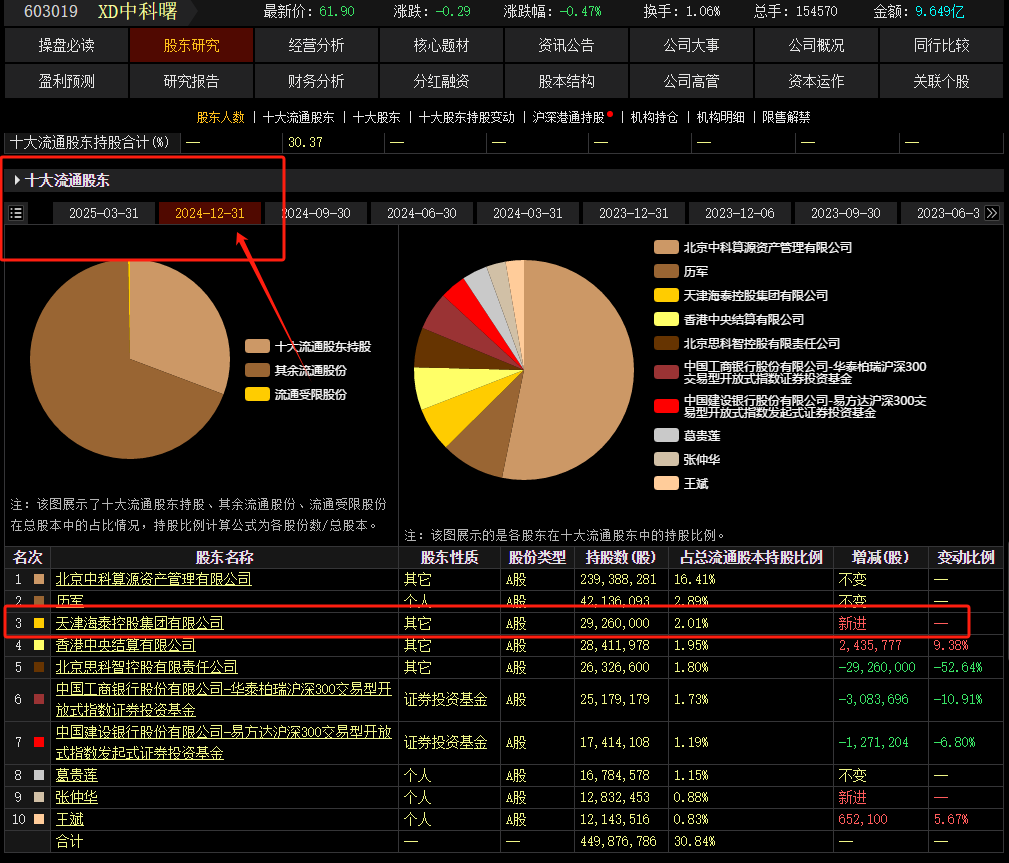Open shareholder 北京中科算源资产管理有限公司 link
This screenshot has width=1009, height=863.
coord(153,579)
